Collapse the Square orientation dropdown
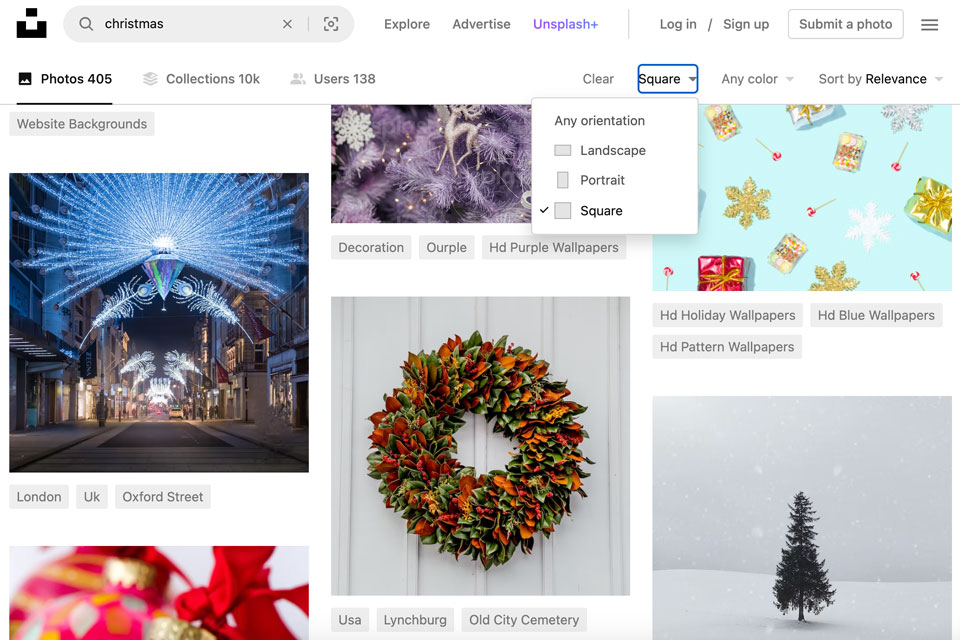This screenshot has width=960, height=640. [667, 79]
